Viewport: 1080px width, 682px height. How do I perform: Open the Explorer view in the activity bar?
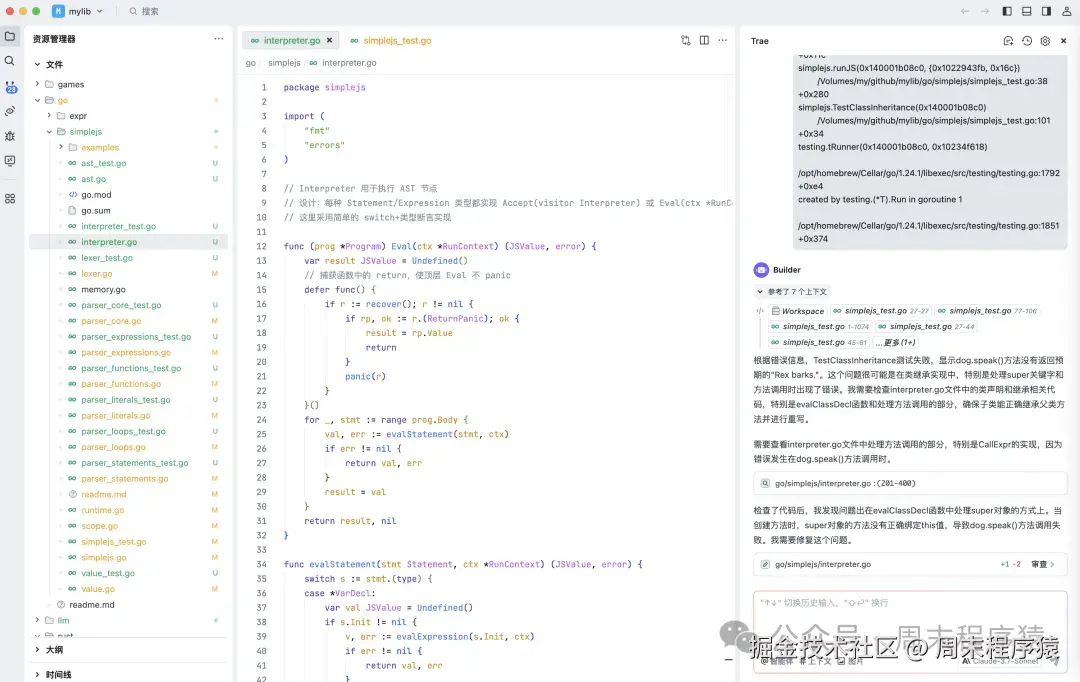pyautogui.click(x=10, y=37)
